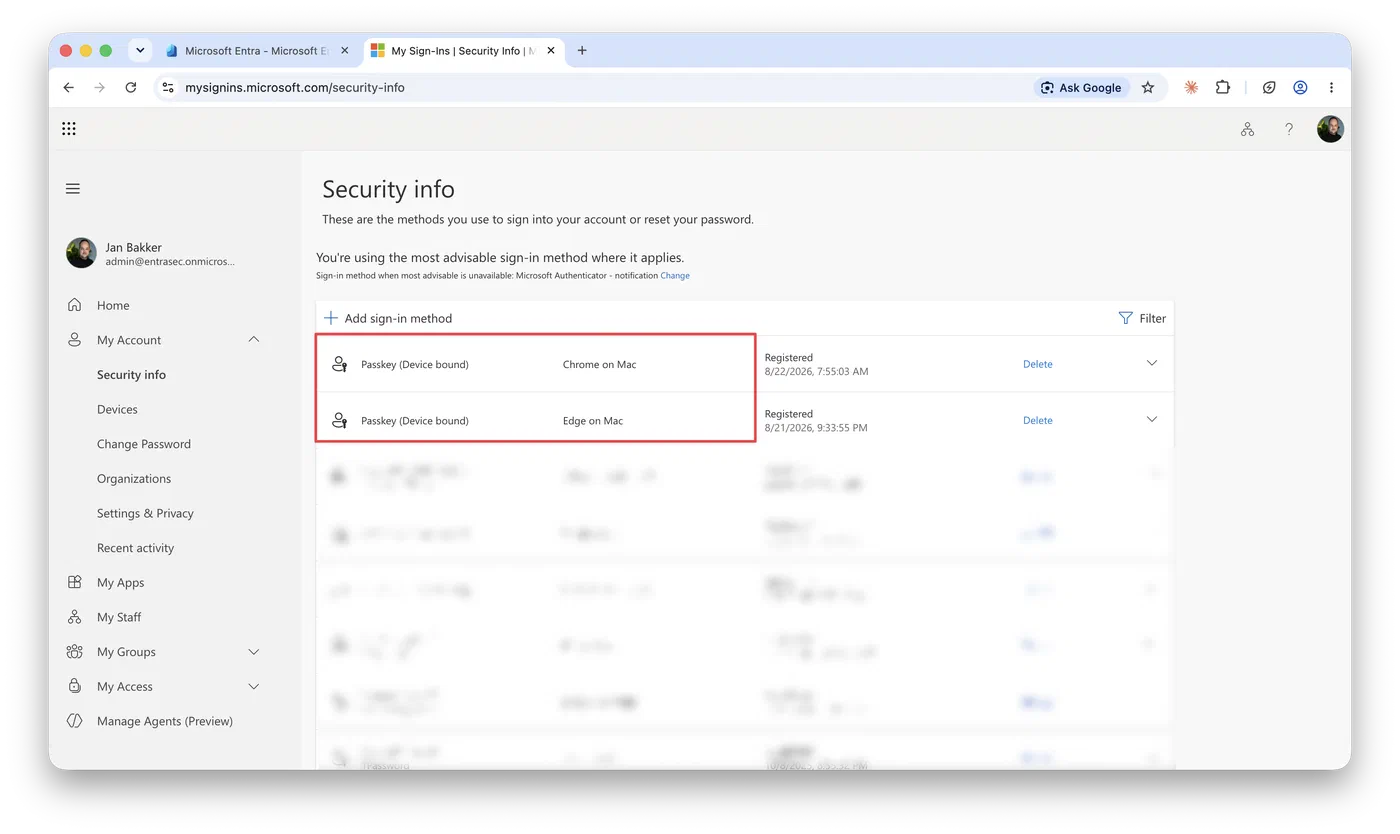The image size is (1400, 834).
Task: Click the Change default sign-in method link
Action: point(675,276)
